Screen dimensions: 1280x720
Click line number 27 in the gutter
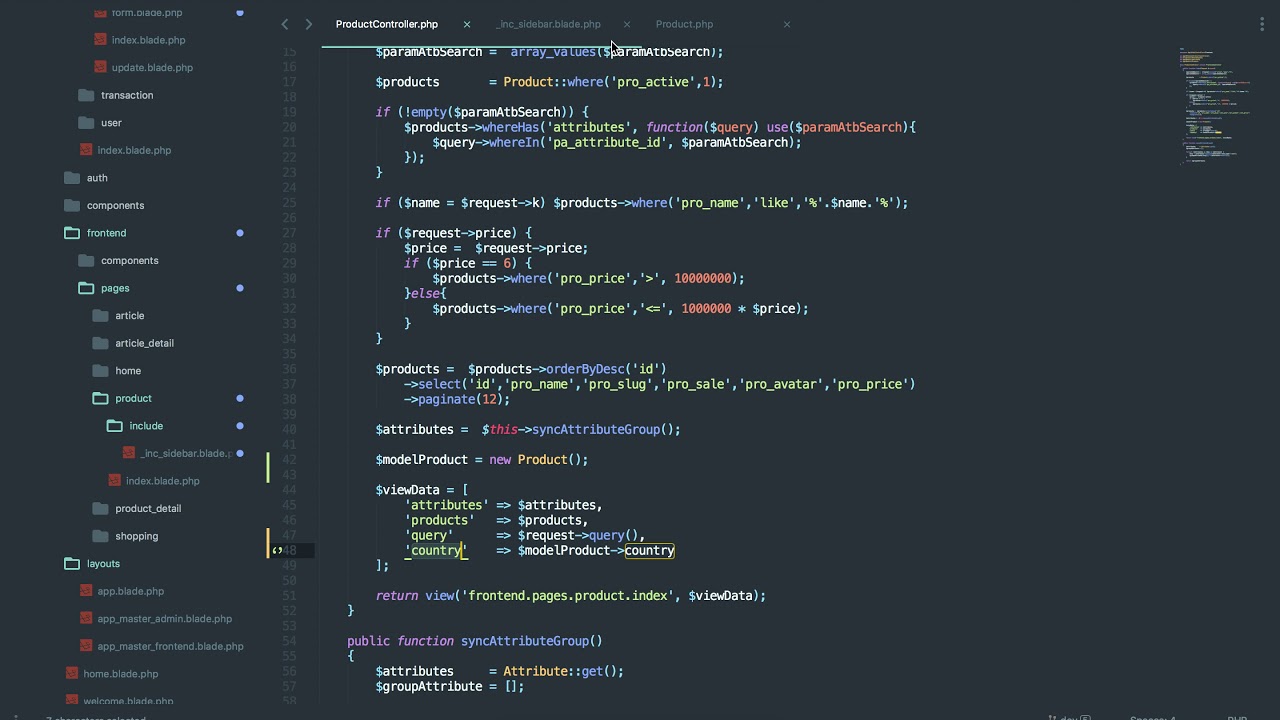pyautogui.click(x=289, y=233)
